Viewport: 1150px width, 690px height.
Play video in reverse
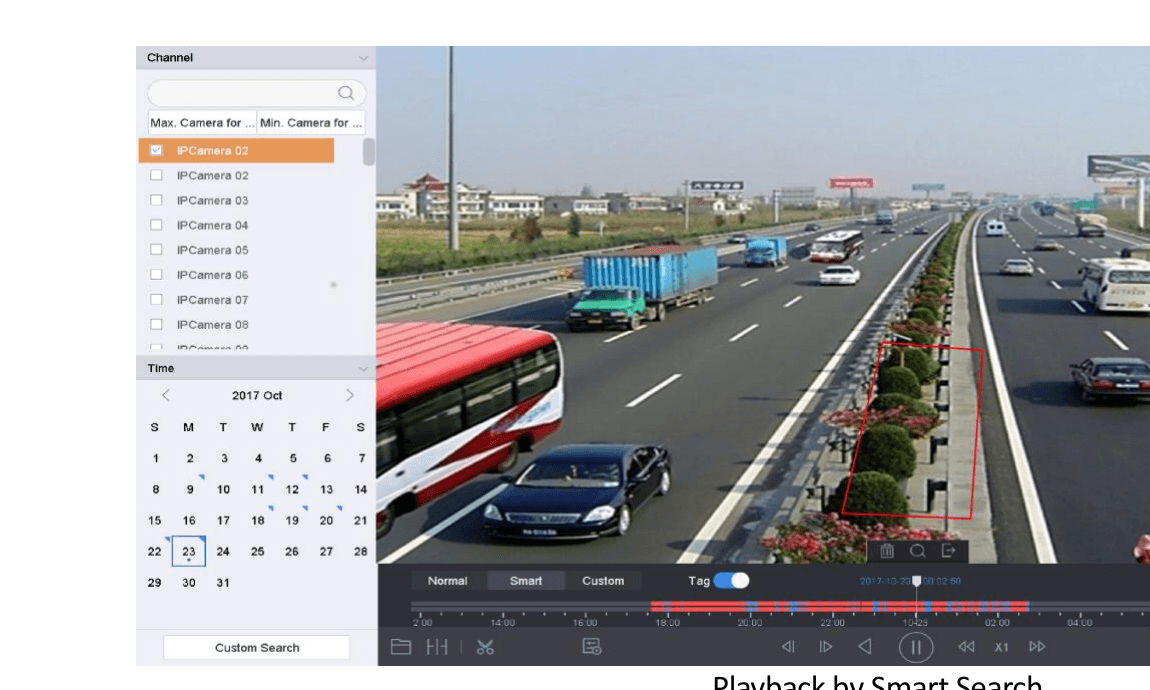(865, 647)
